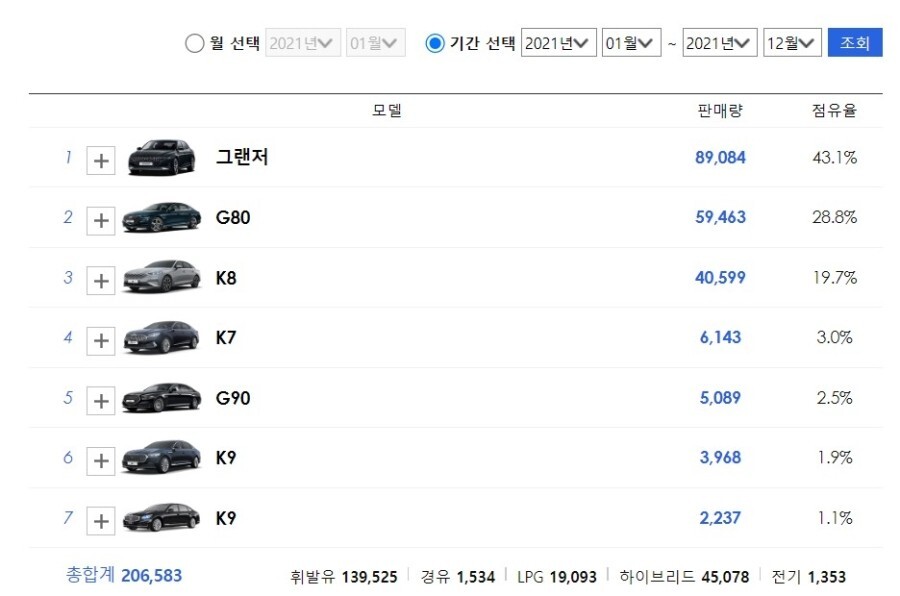
Task: Click the 모델 column header
Action: [x=387, y=110]
